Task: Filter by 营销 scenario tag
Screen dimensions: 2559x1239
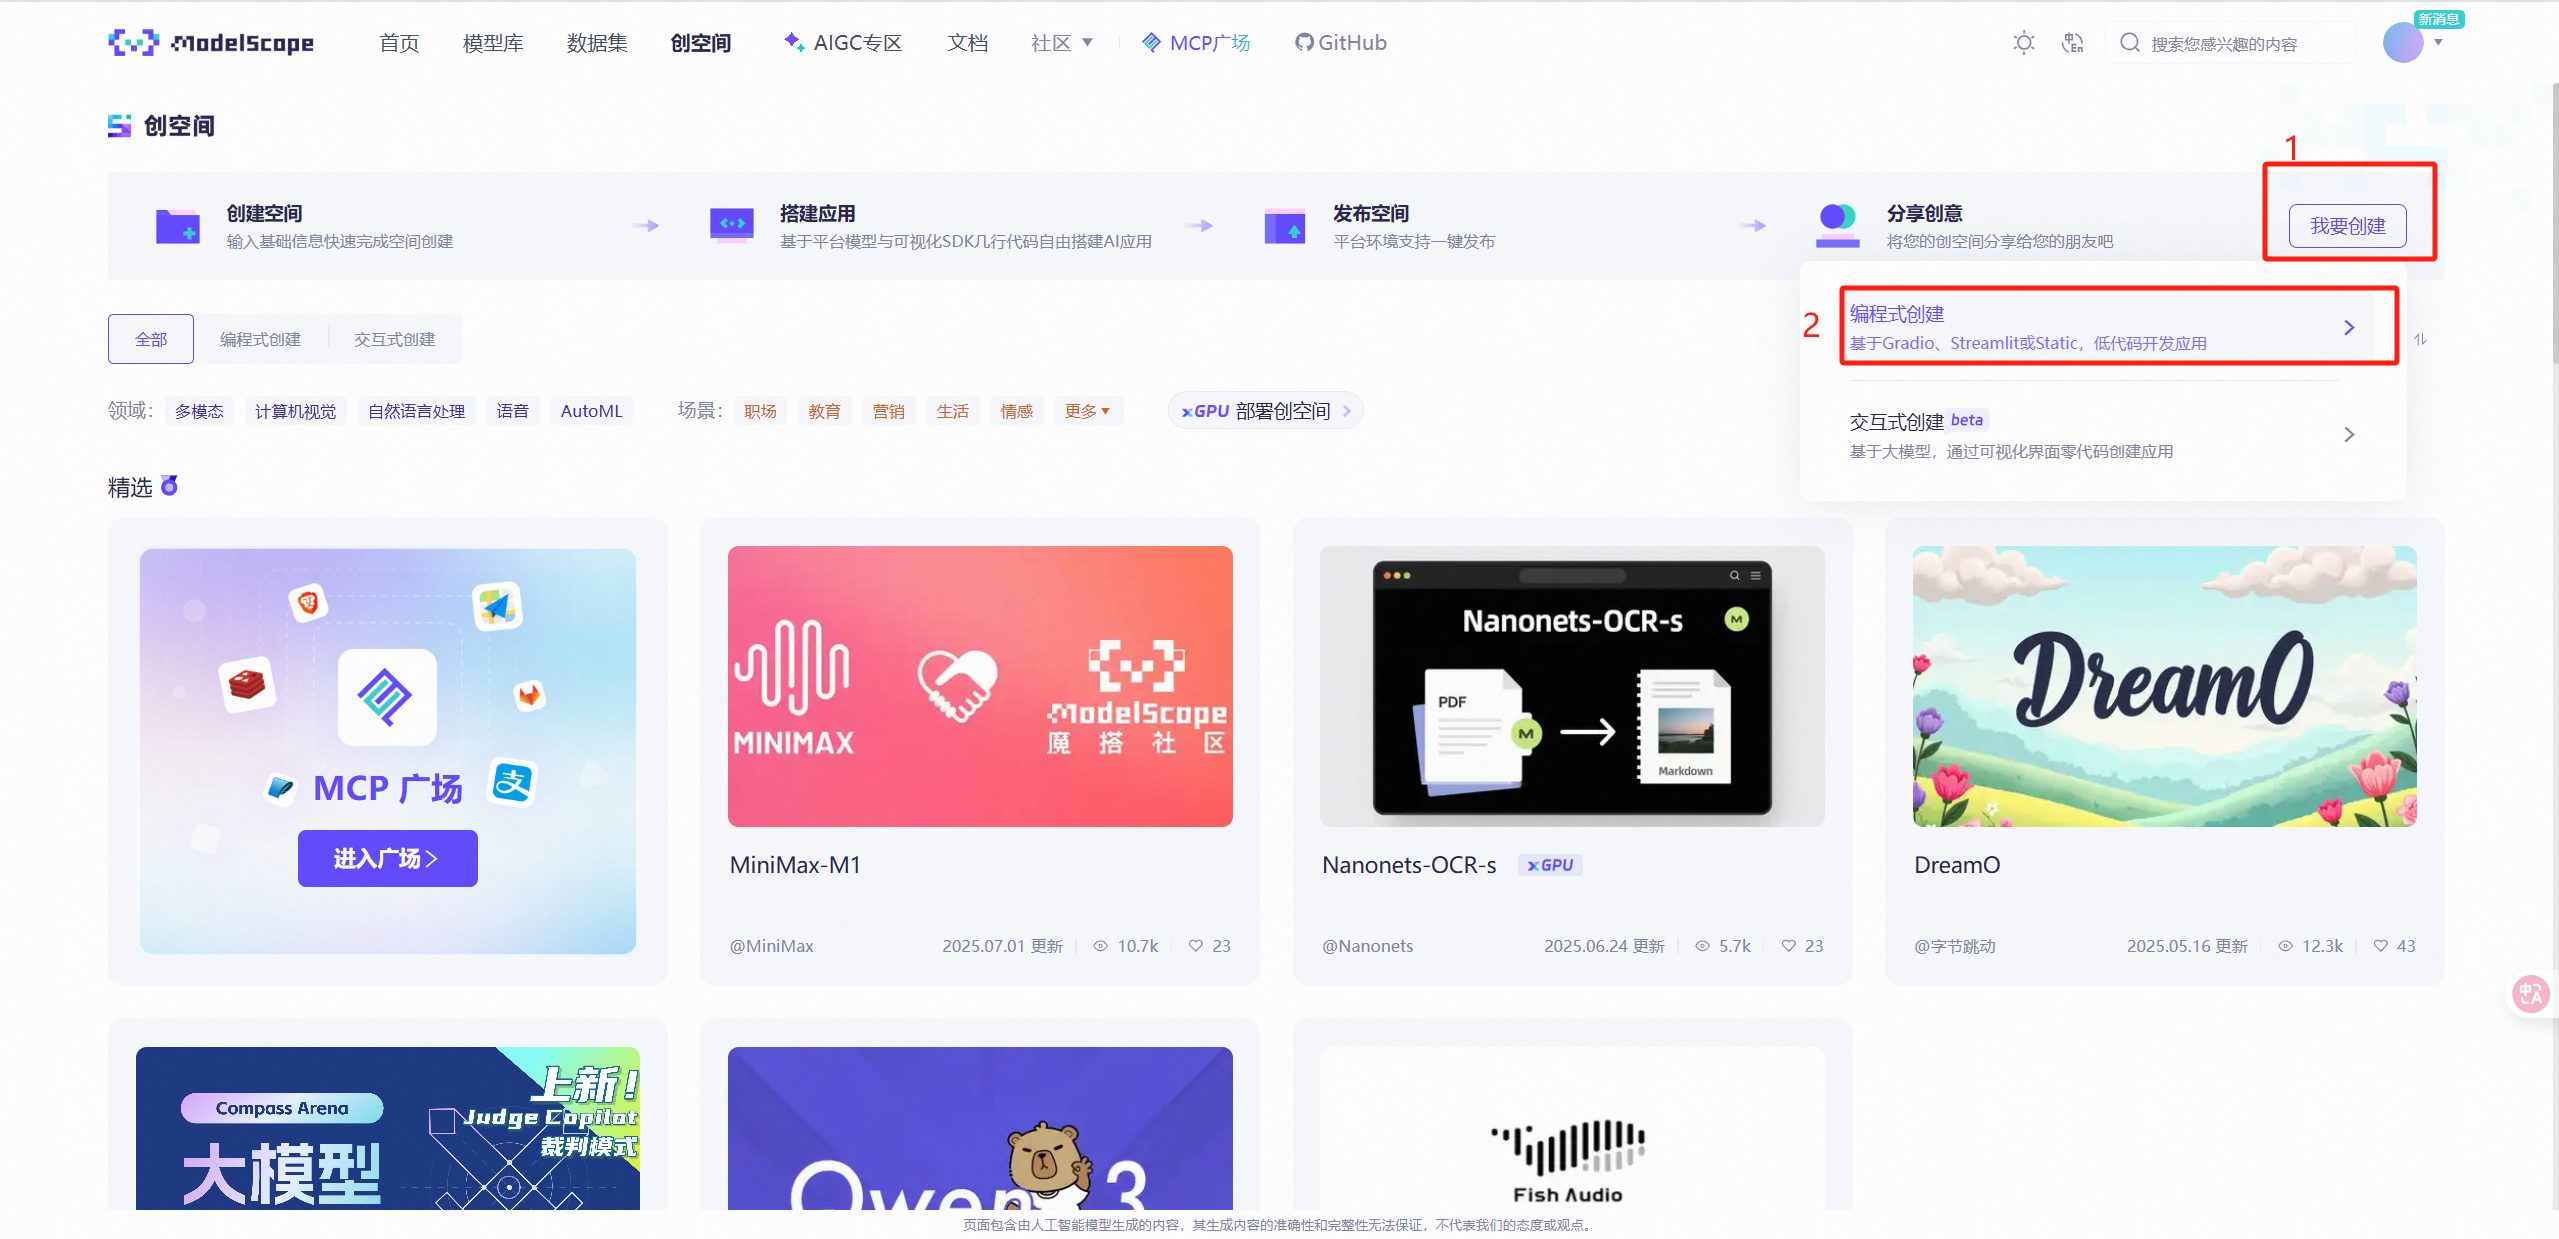Action: coord(889,411)
